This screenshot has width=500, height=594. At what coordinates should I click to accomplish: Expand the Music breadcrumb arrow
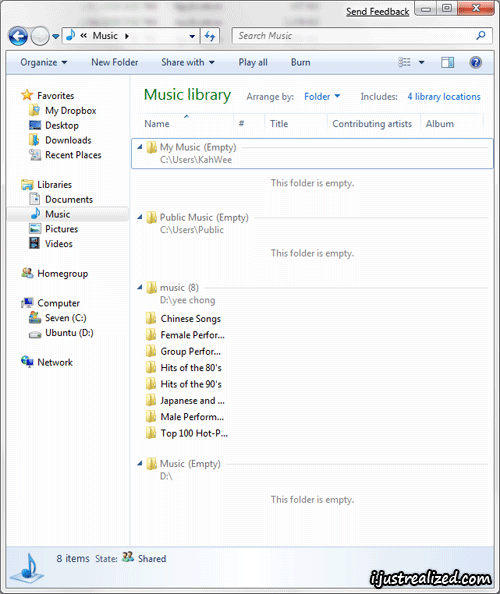tap(127, 36)
